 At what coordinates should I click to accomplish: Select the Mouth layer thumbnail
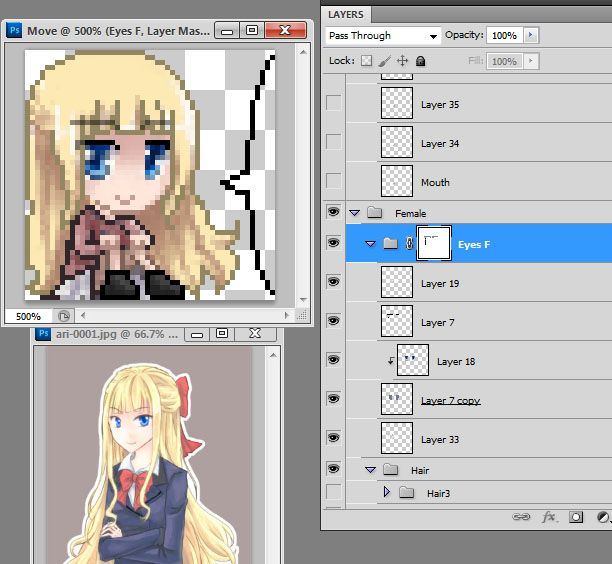(397, 181)
